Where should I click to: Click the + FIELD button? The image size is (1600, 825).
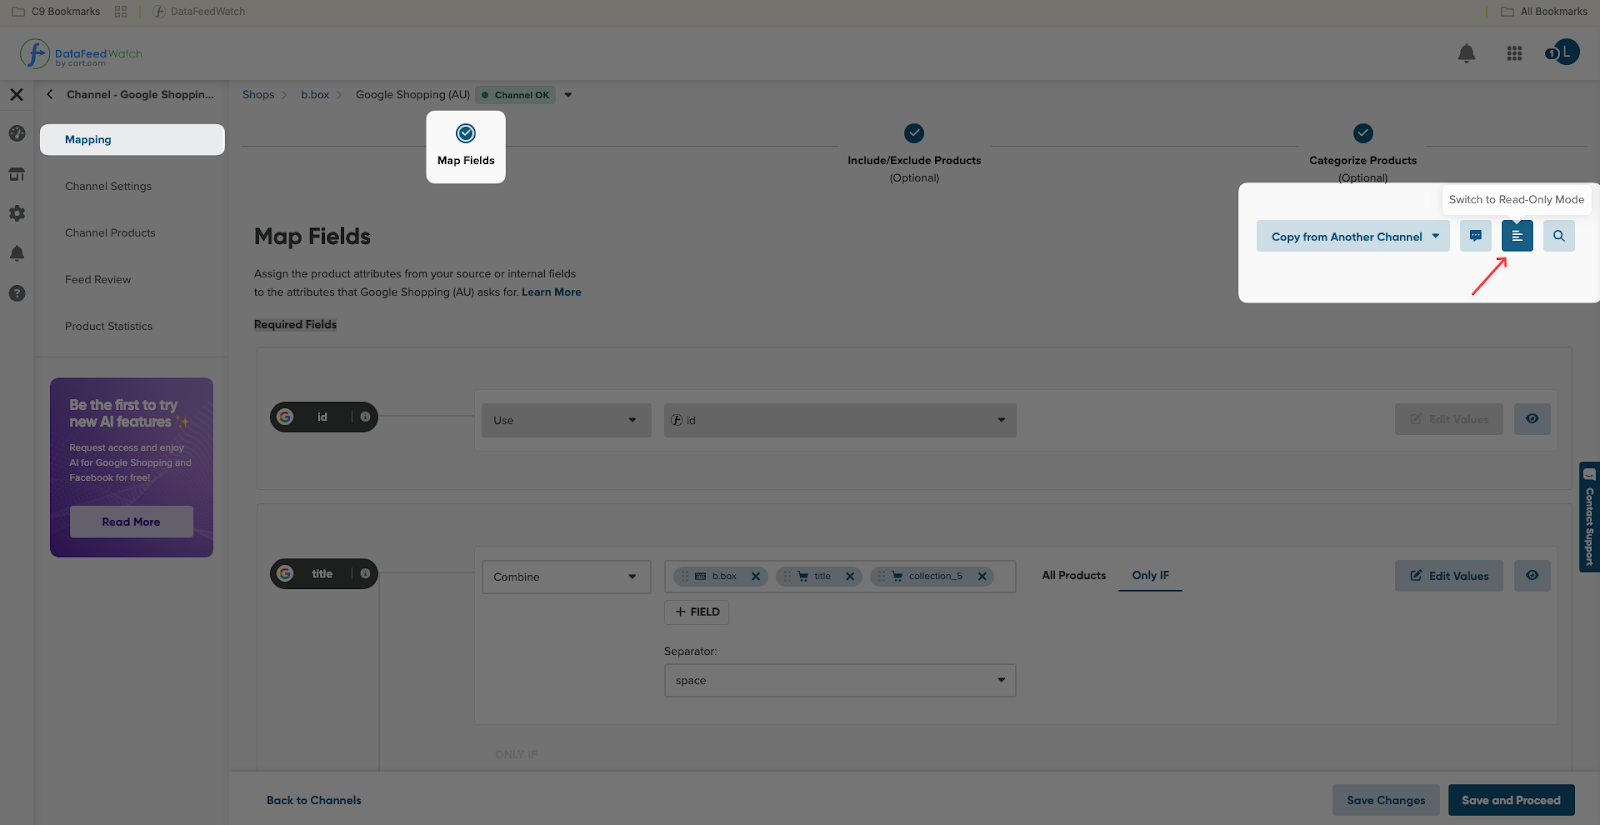coord(696,612)
